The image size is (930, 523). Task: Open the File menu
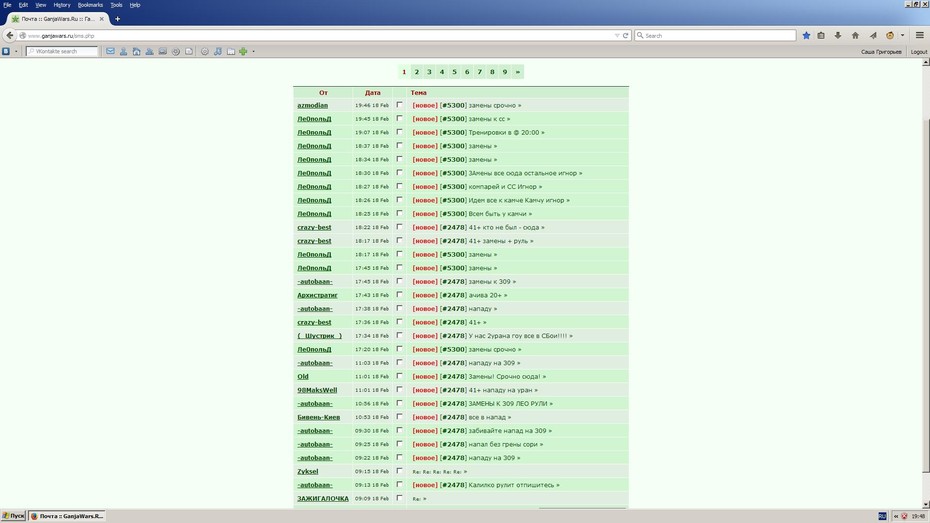(x=7, y=5)
